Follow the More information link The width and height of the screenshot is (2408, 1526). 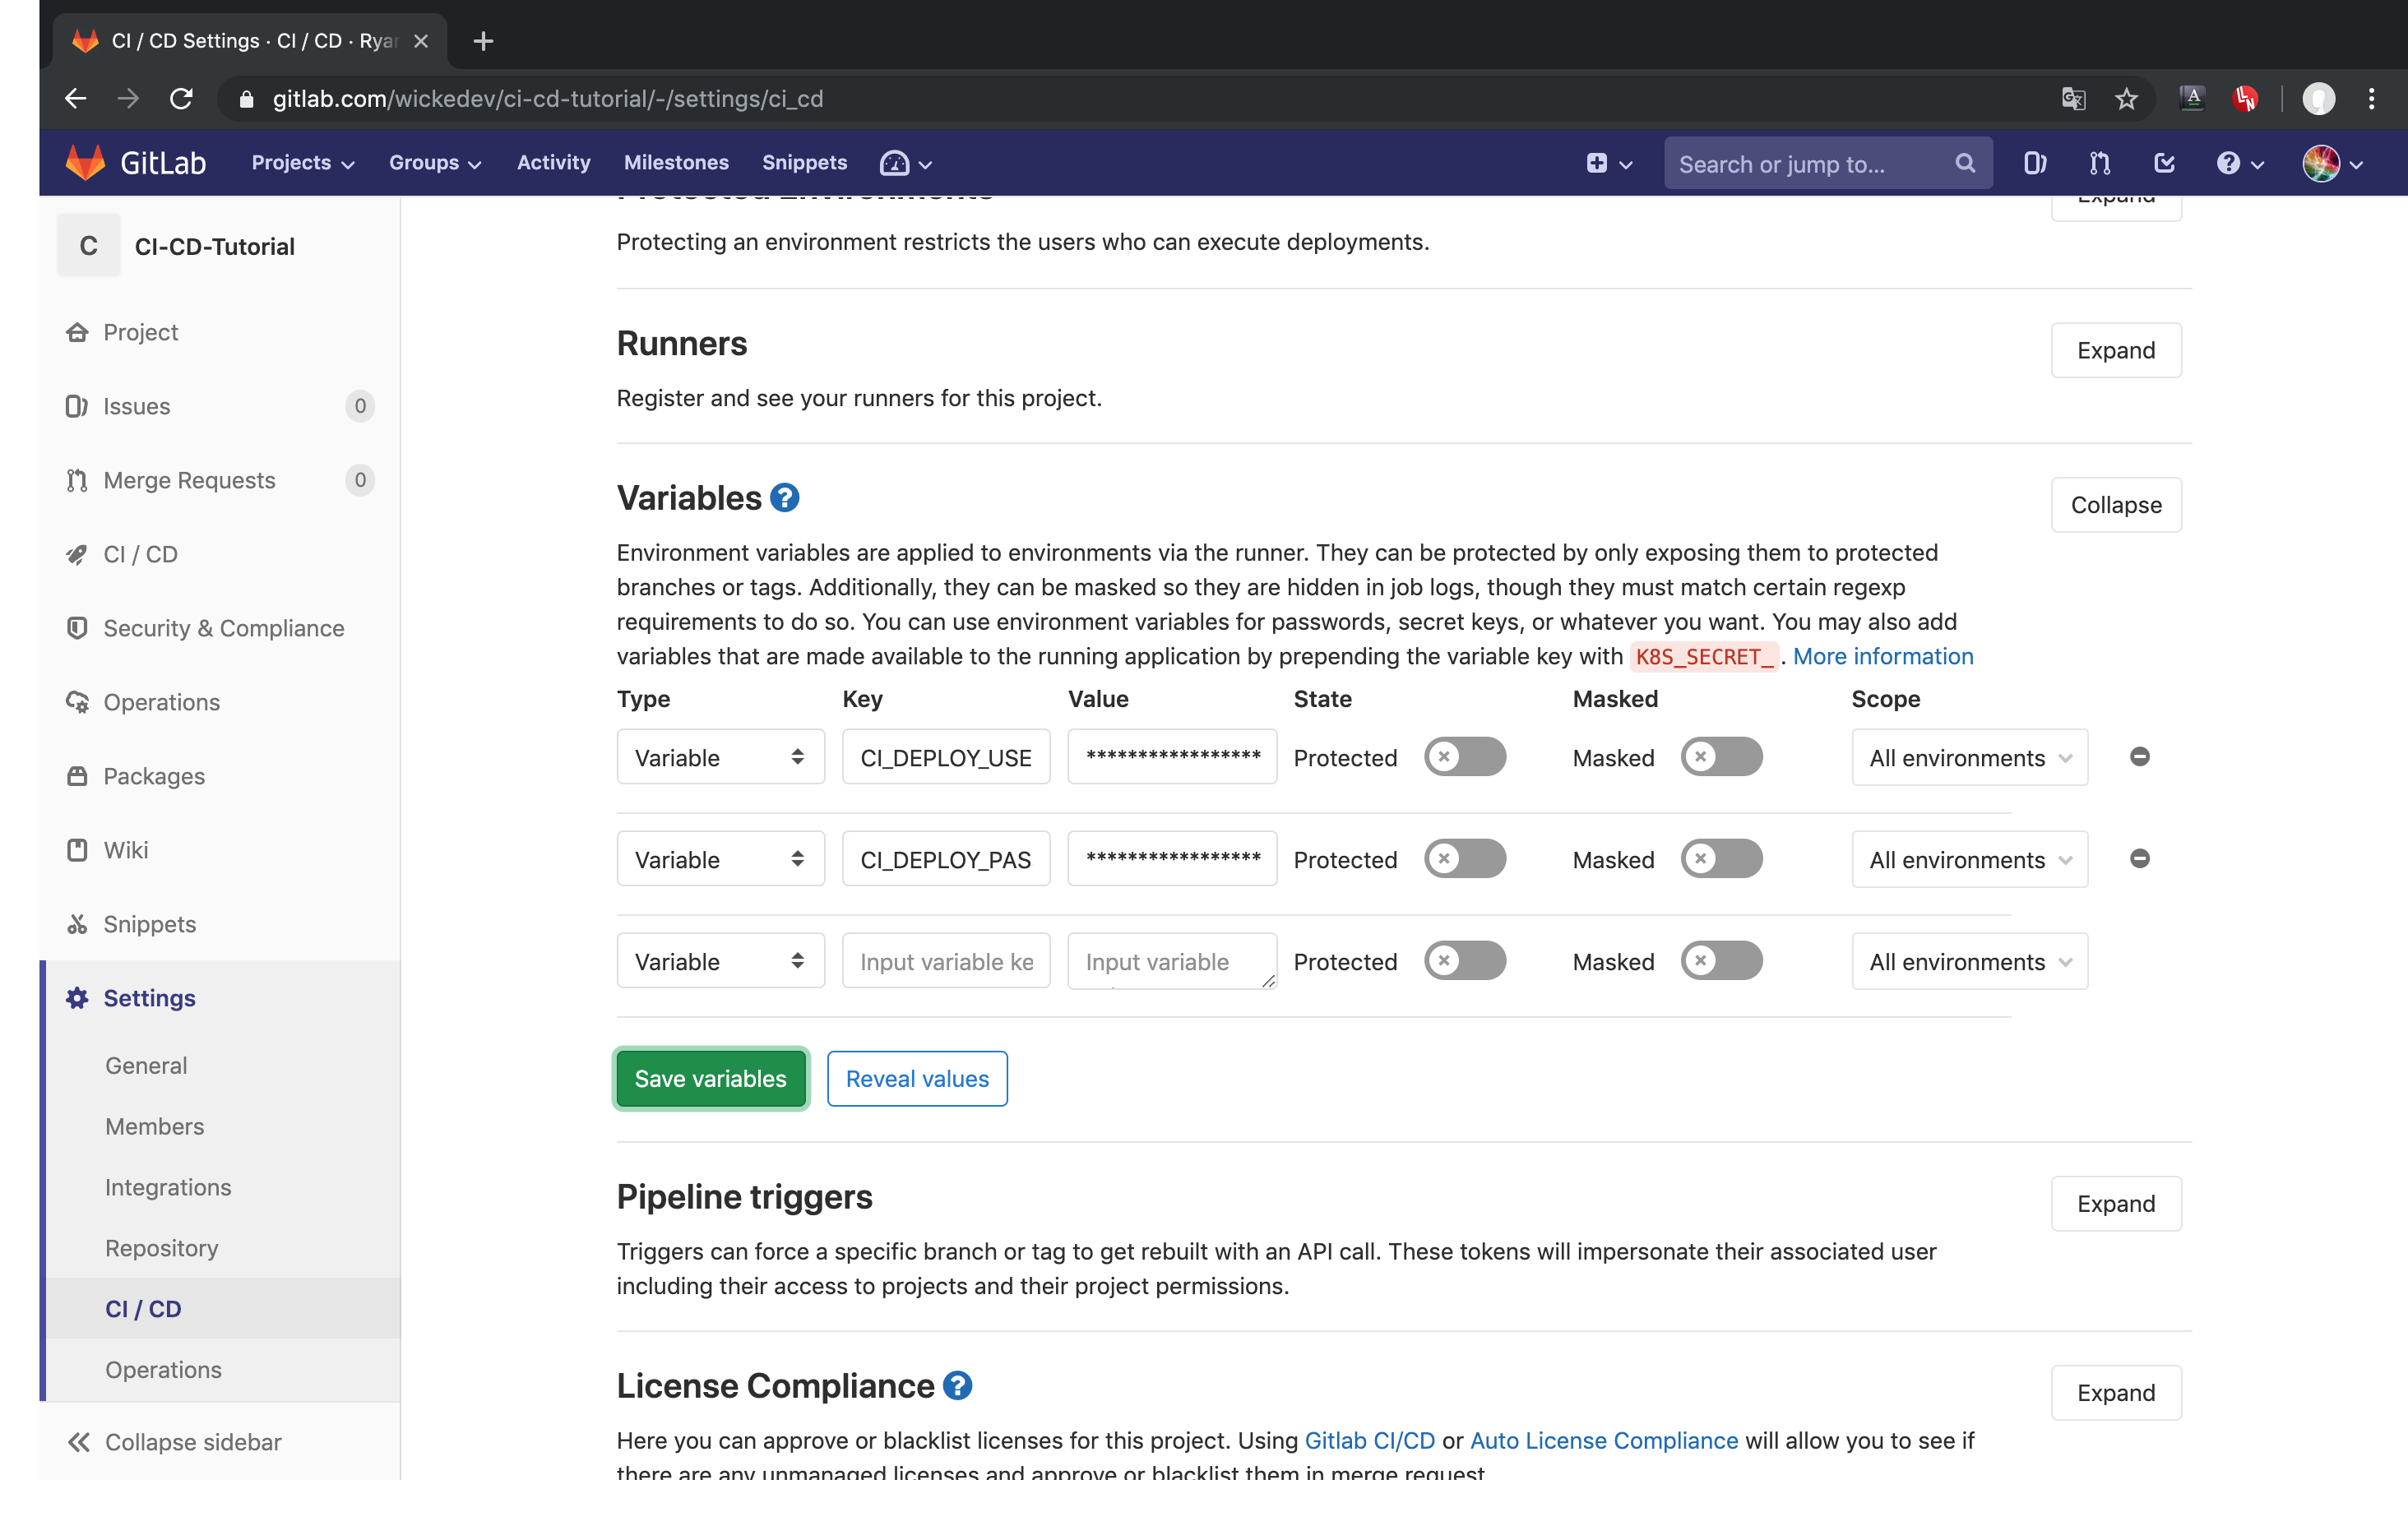[x=1883, y=657]
